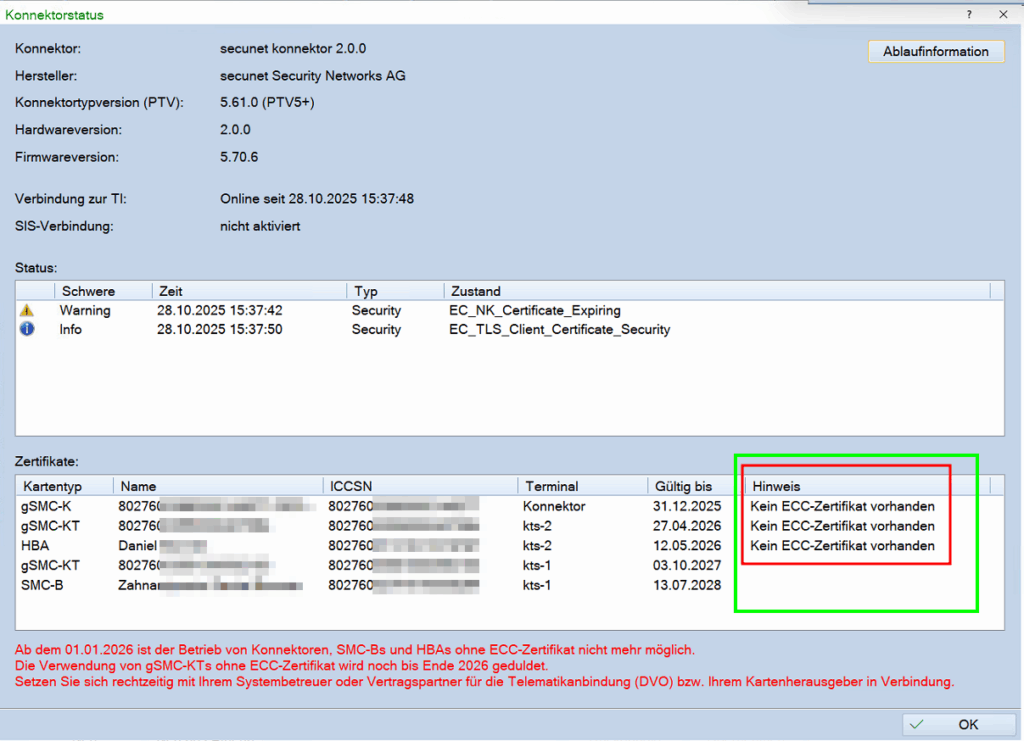
Task: Click the help question mark button
Action: (969, 15)
